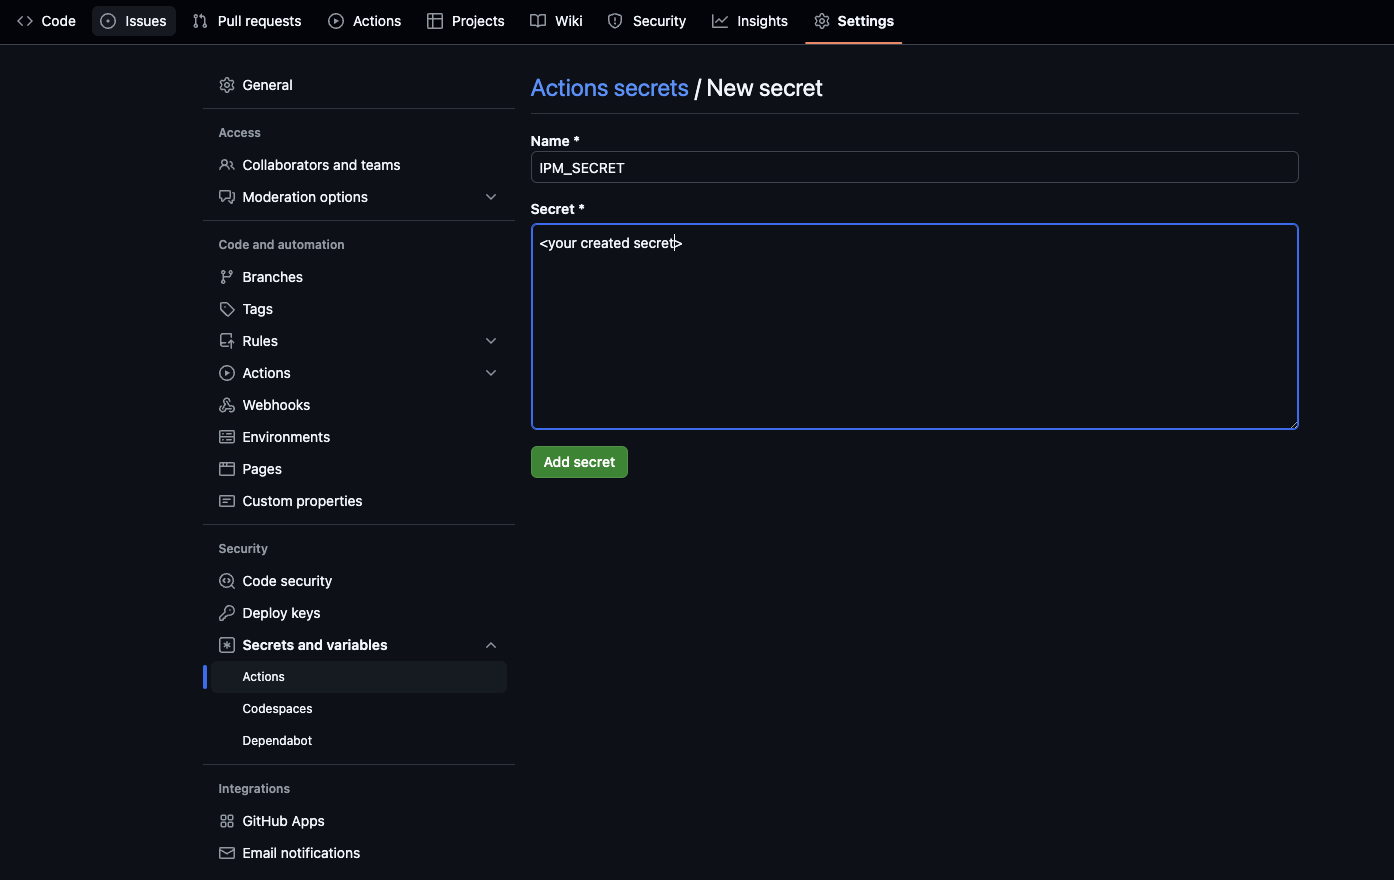Image resolution: width=1394 pixels, height=880 pixels.
Task: Open Custom properties settings
Action: pos(359,501)
